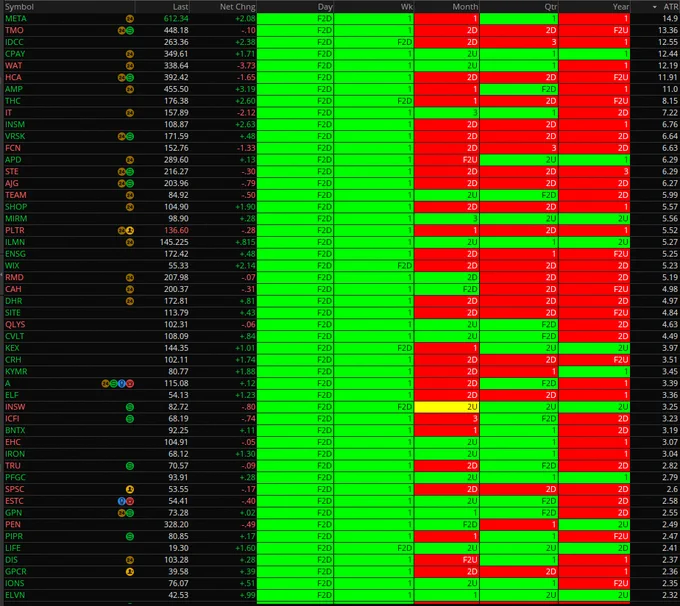Click the green circle icon on GPN row
Viewport: 680px width, 606px height.
tap(130, 513)
